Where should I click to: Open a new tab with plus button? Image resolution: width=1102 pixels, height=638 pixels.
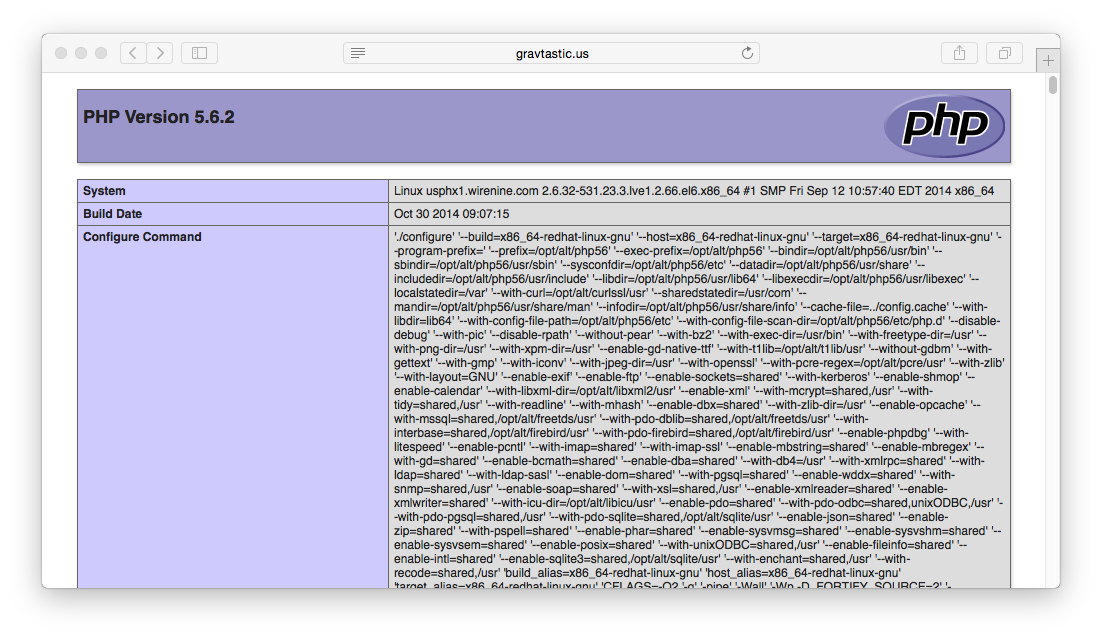pyautogui.click(x=1048, y=61)
